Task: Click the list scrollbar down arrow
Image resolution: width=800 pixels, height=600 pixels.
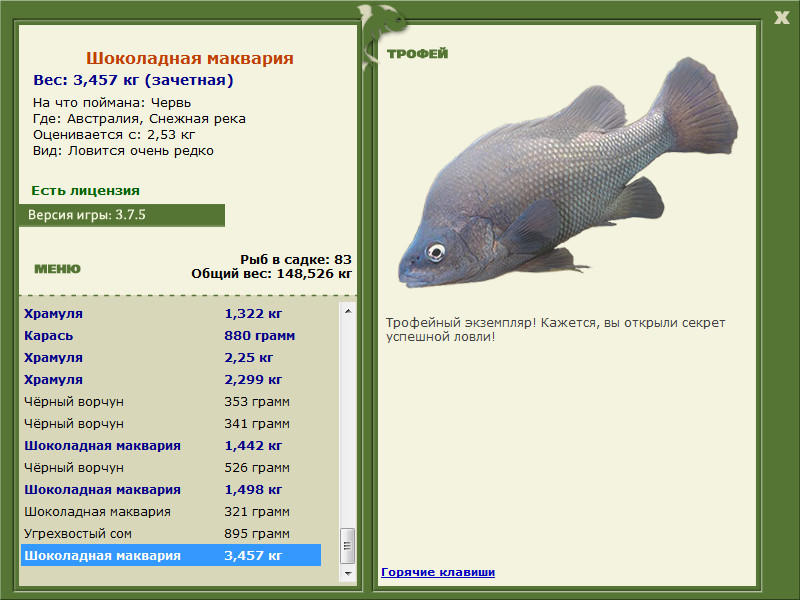Action: click(348, 573)
